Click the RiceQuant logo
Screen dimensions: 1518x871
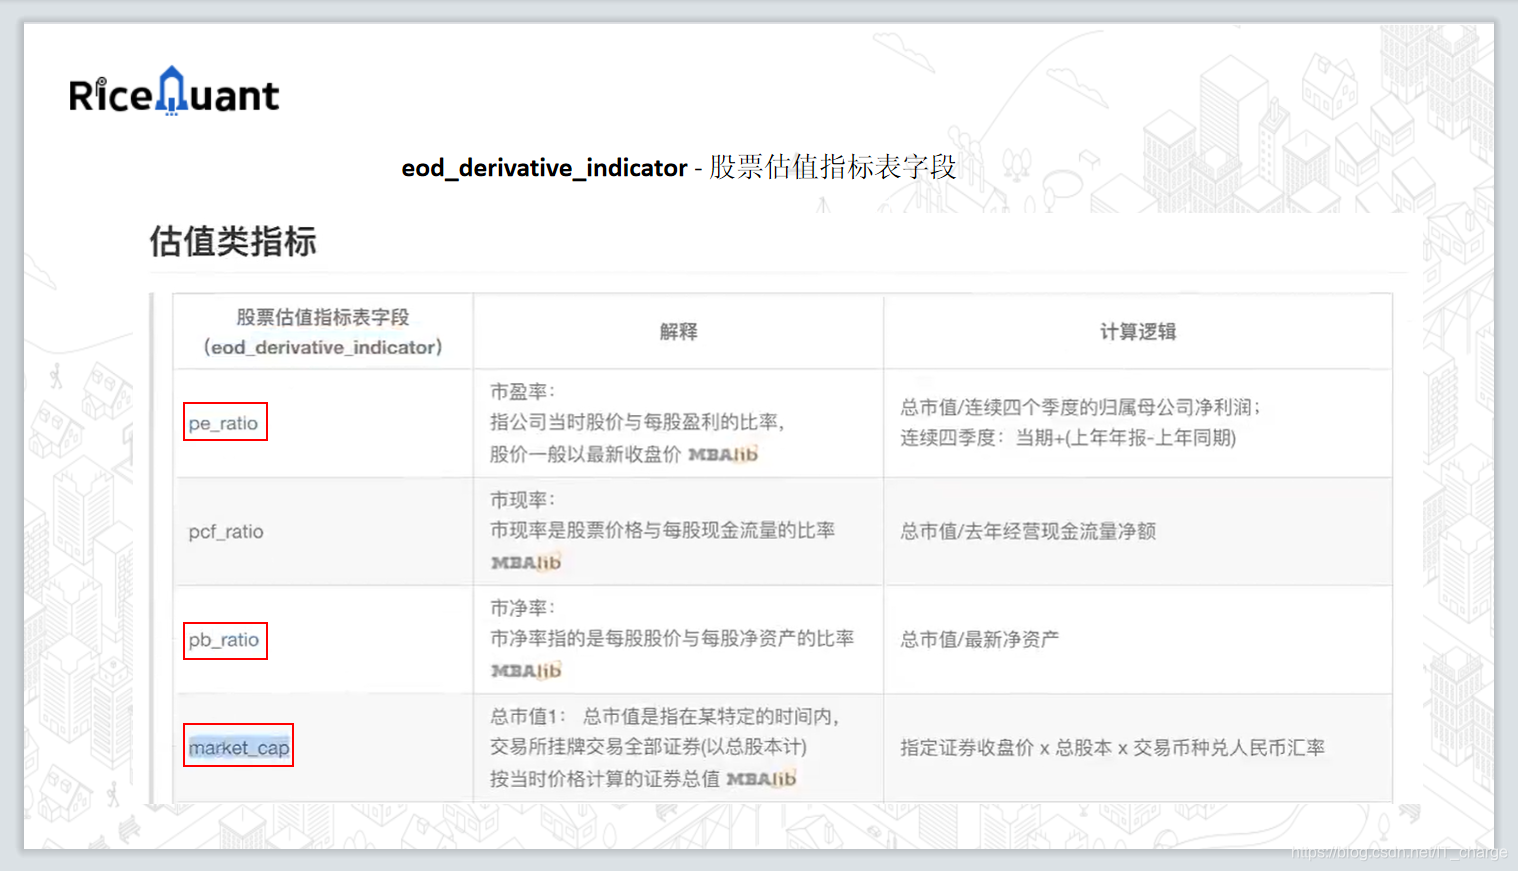point(174,92)
